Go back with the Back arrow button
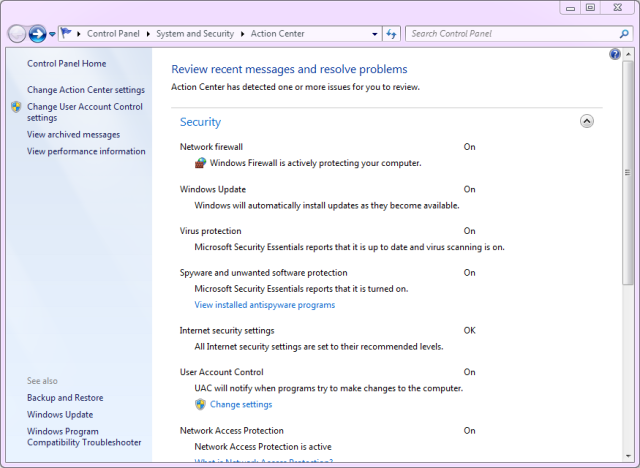Image resolution: width=640 pixels, height=468 pixels. 17,34
